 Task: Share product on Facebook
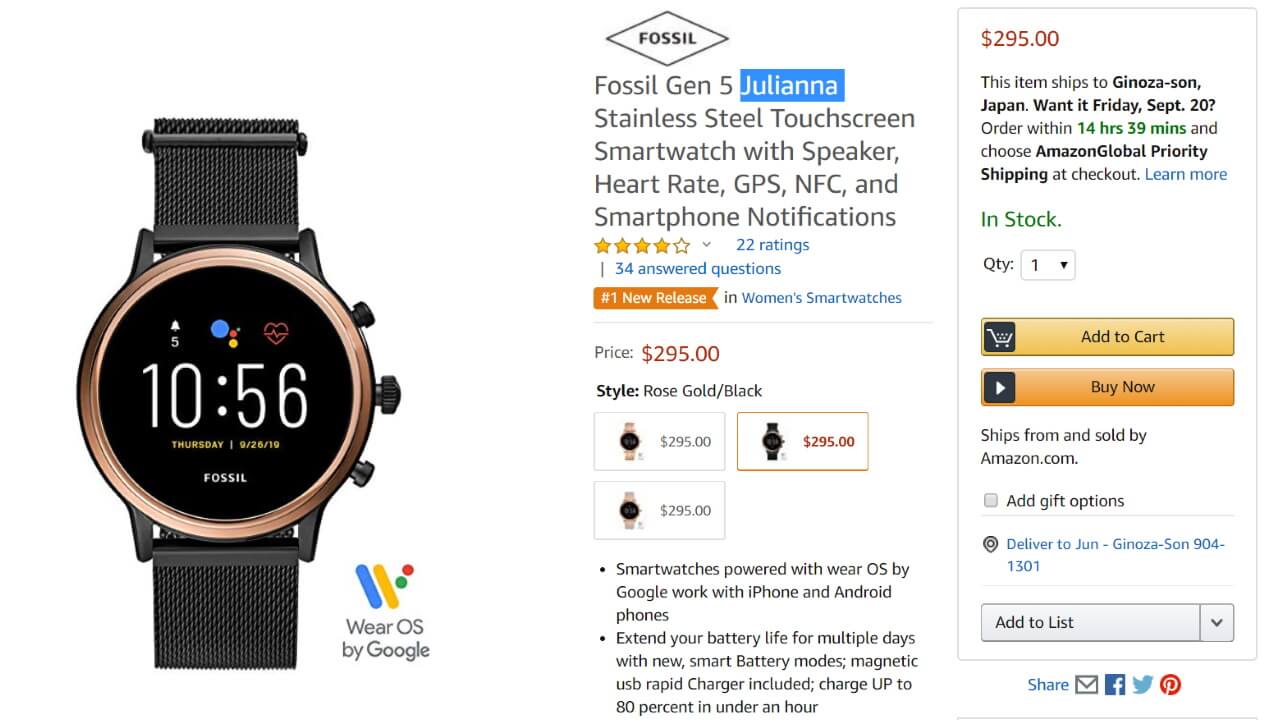[1115, 685]
